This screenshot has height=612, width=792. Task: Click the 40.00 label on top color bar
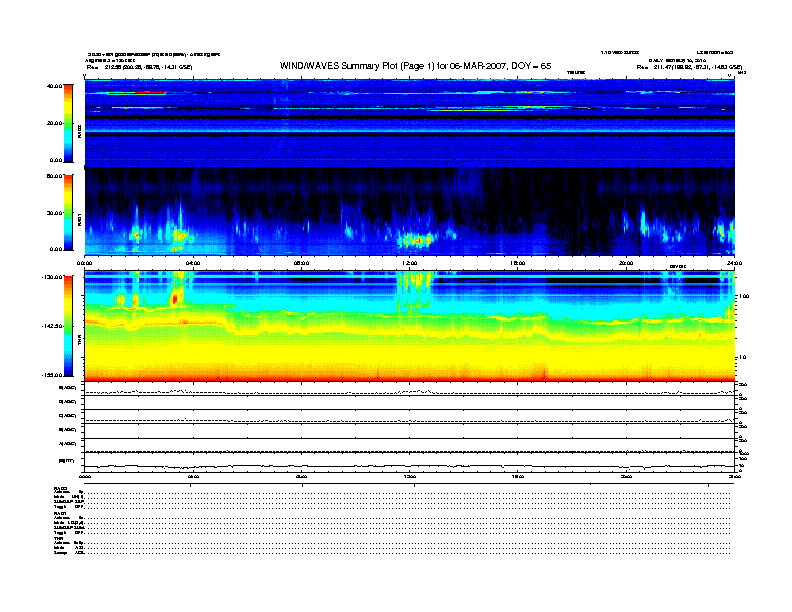tap(54, 86)
